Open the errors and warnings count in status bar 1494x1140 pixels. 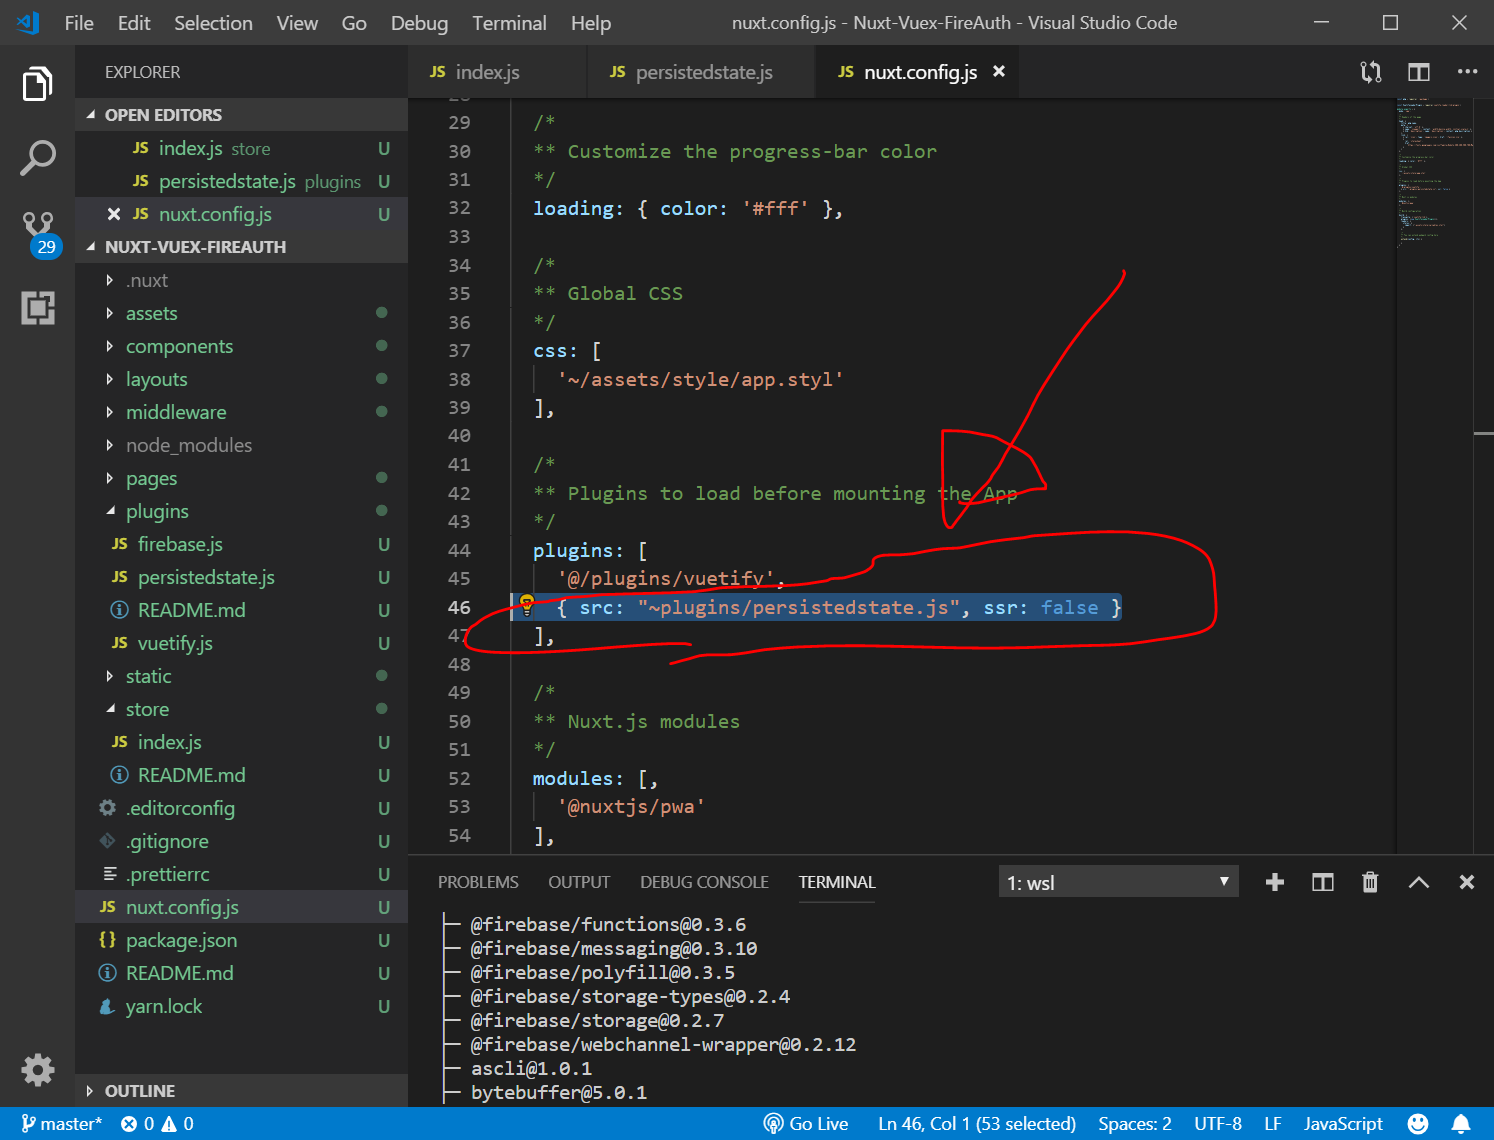(x=157, y=1124)
